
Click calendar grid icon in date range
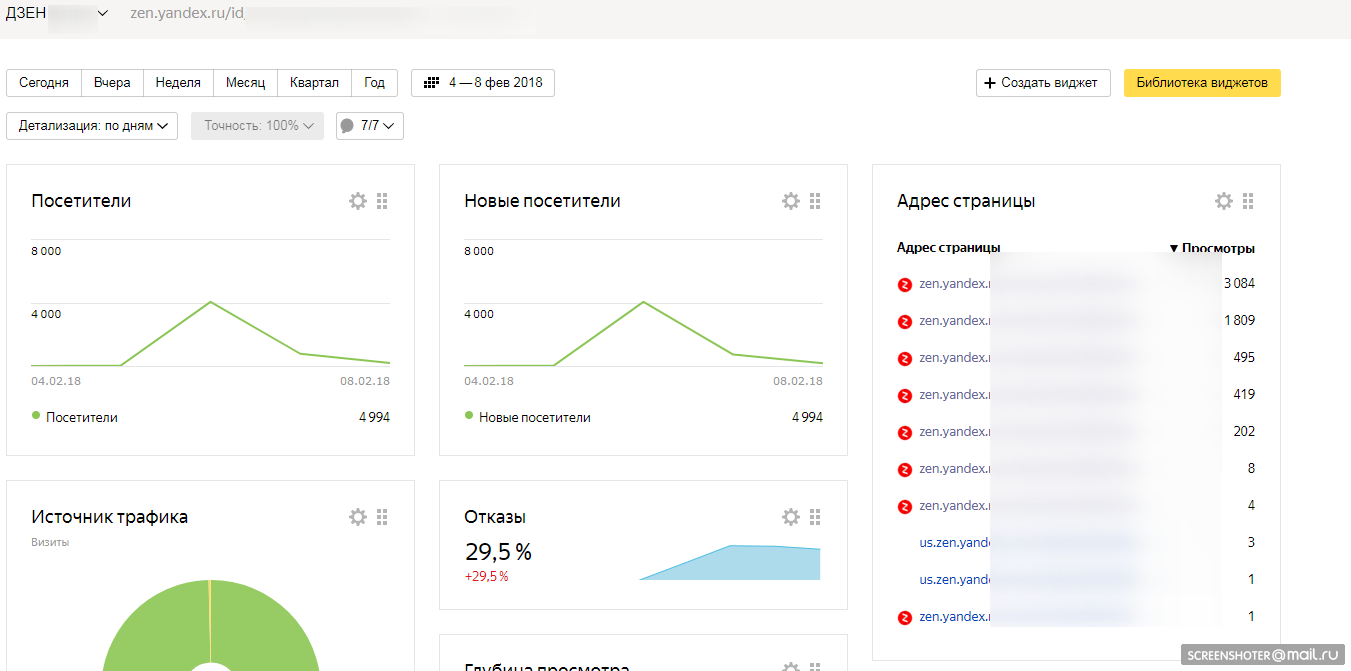(432, 83)
